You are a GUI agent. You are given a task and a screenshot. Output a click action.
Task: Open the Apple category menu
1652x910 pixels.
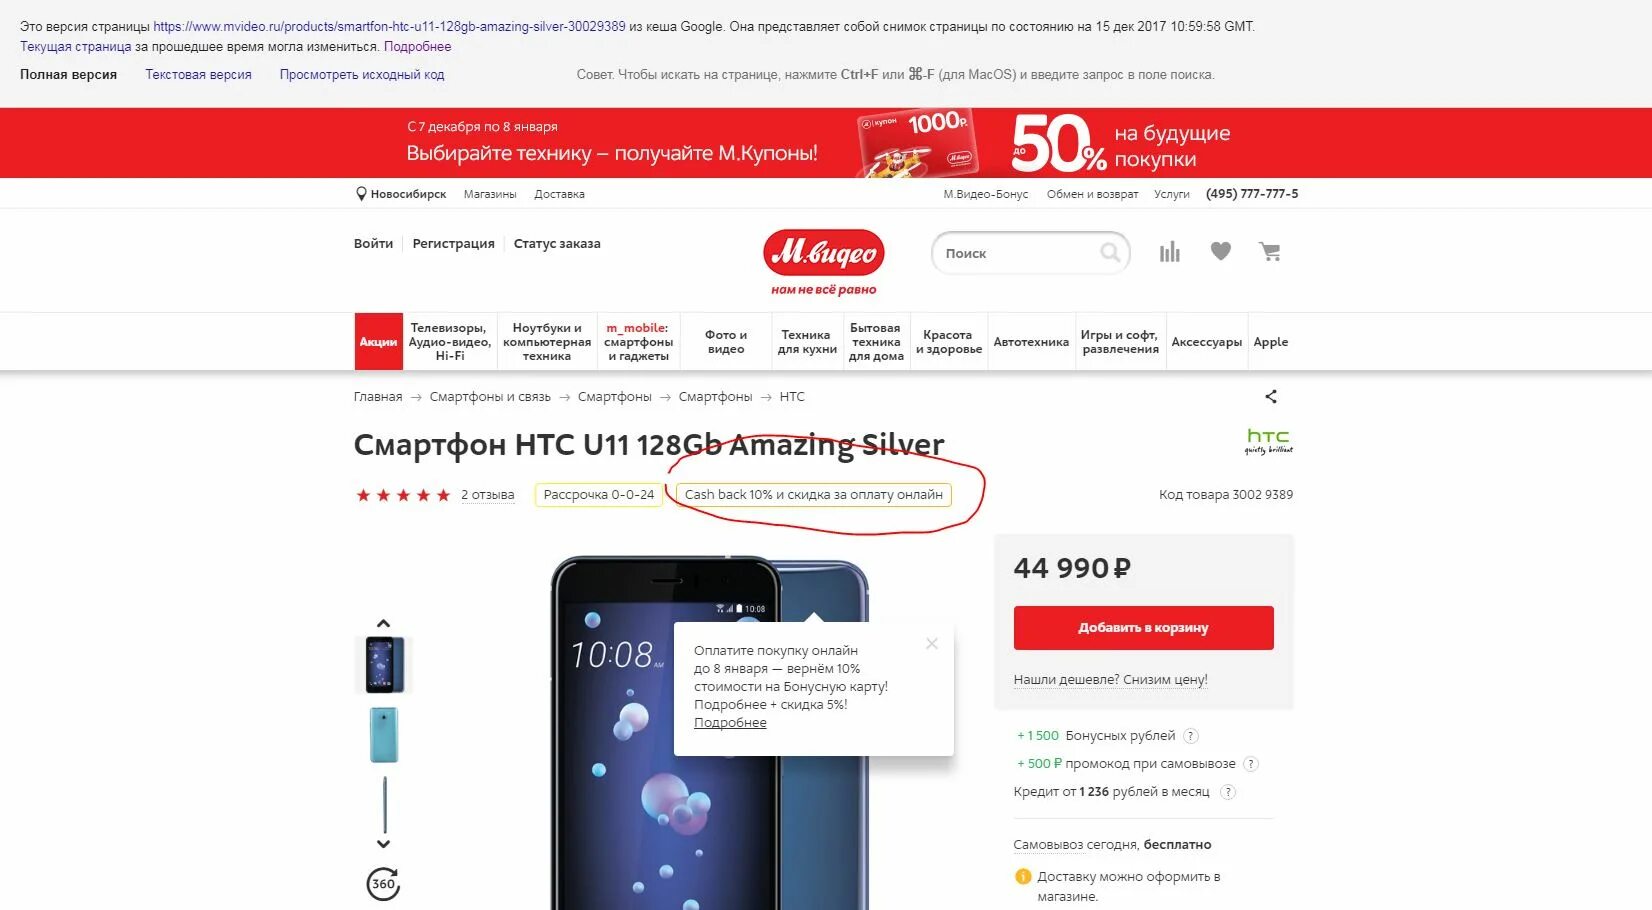pos(1271,342)
